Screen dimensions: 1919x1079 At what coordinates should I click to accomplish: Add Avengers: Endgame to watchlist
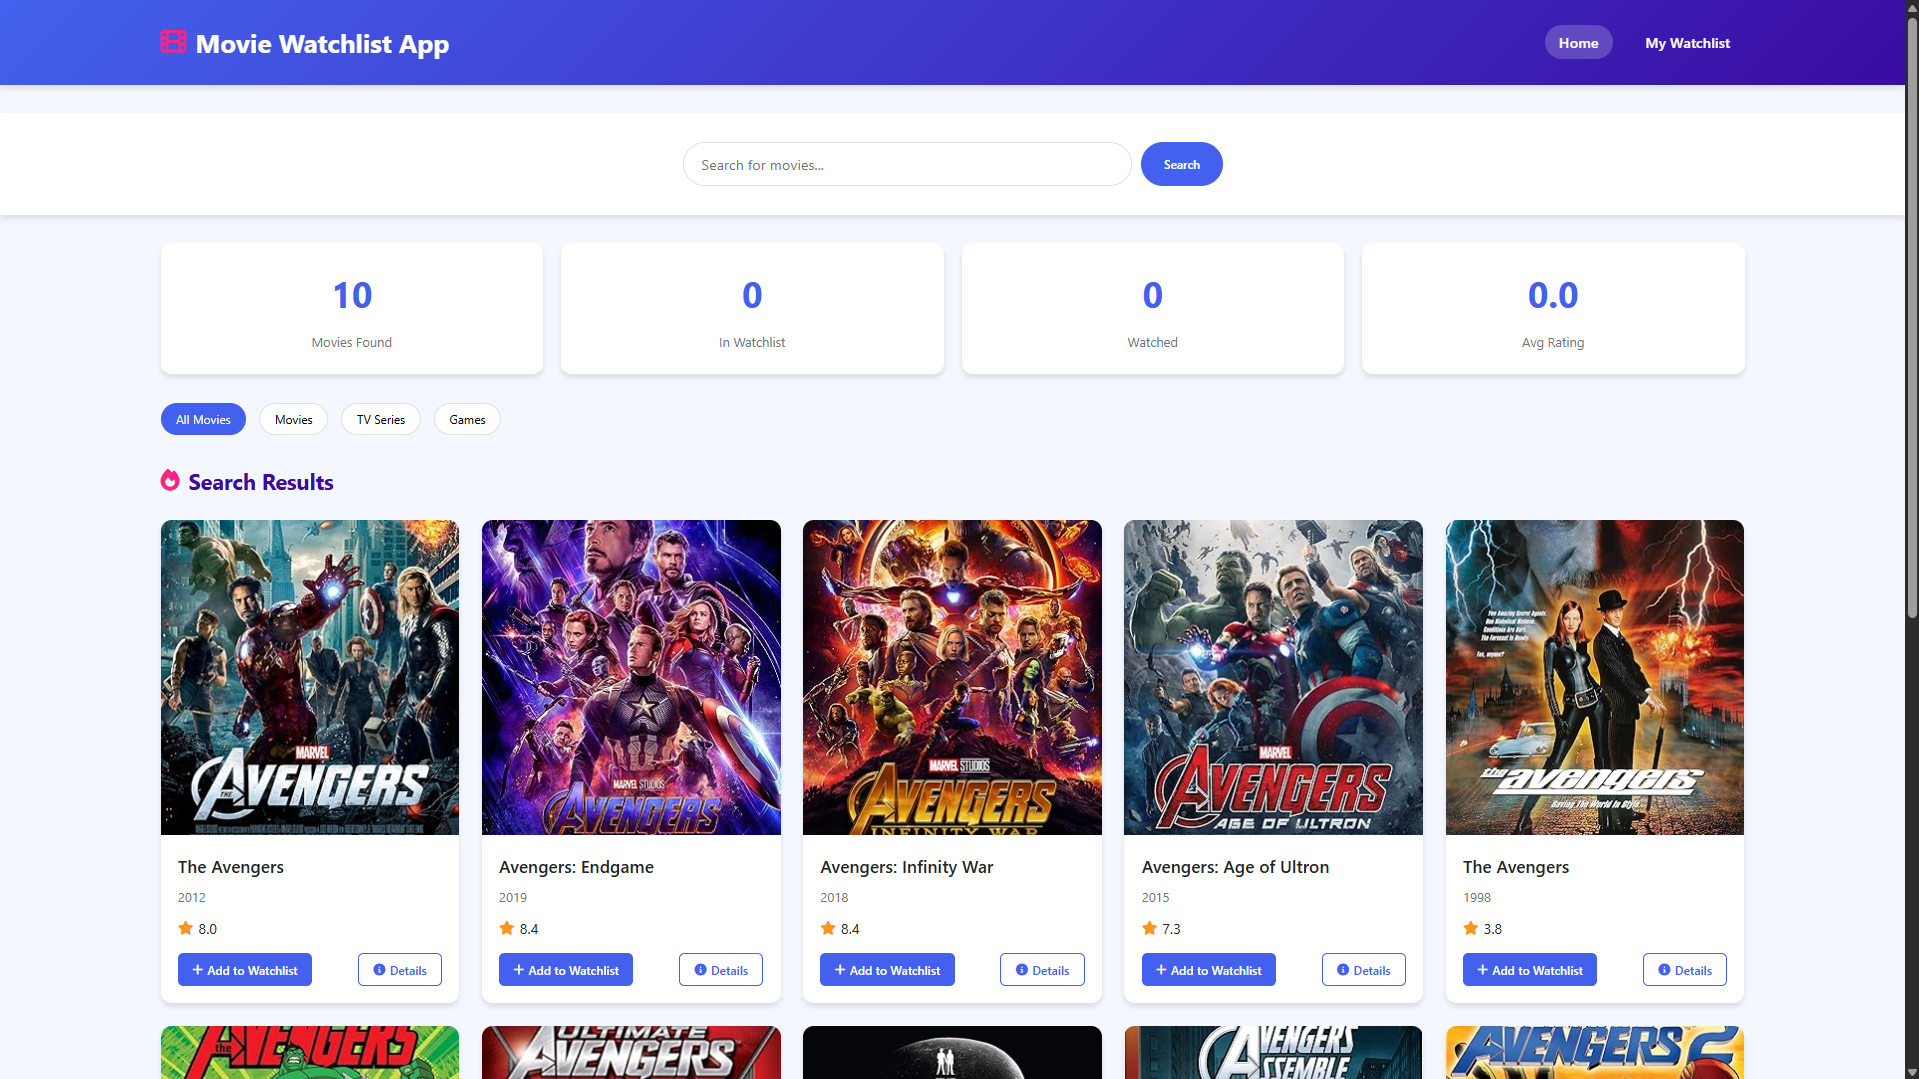(x=566, y=970)
